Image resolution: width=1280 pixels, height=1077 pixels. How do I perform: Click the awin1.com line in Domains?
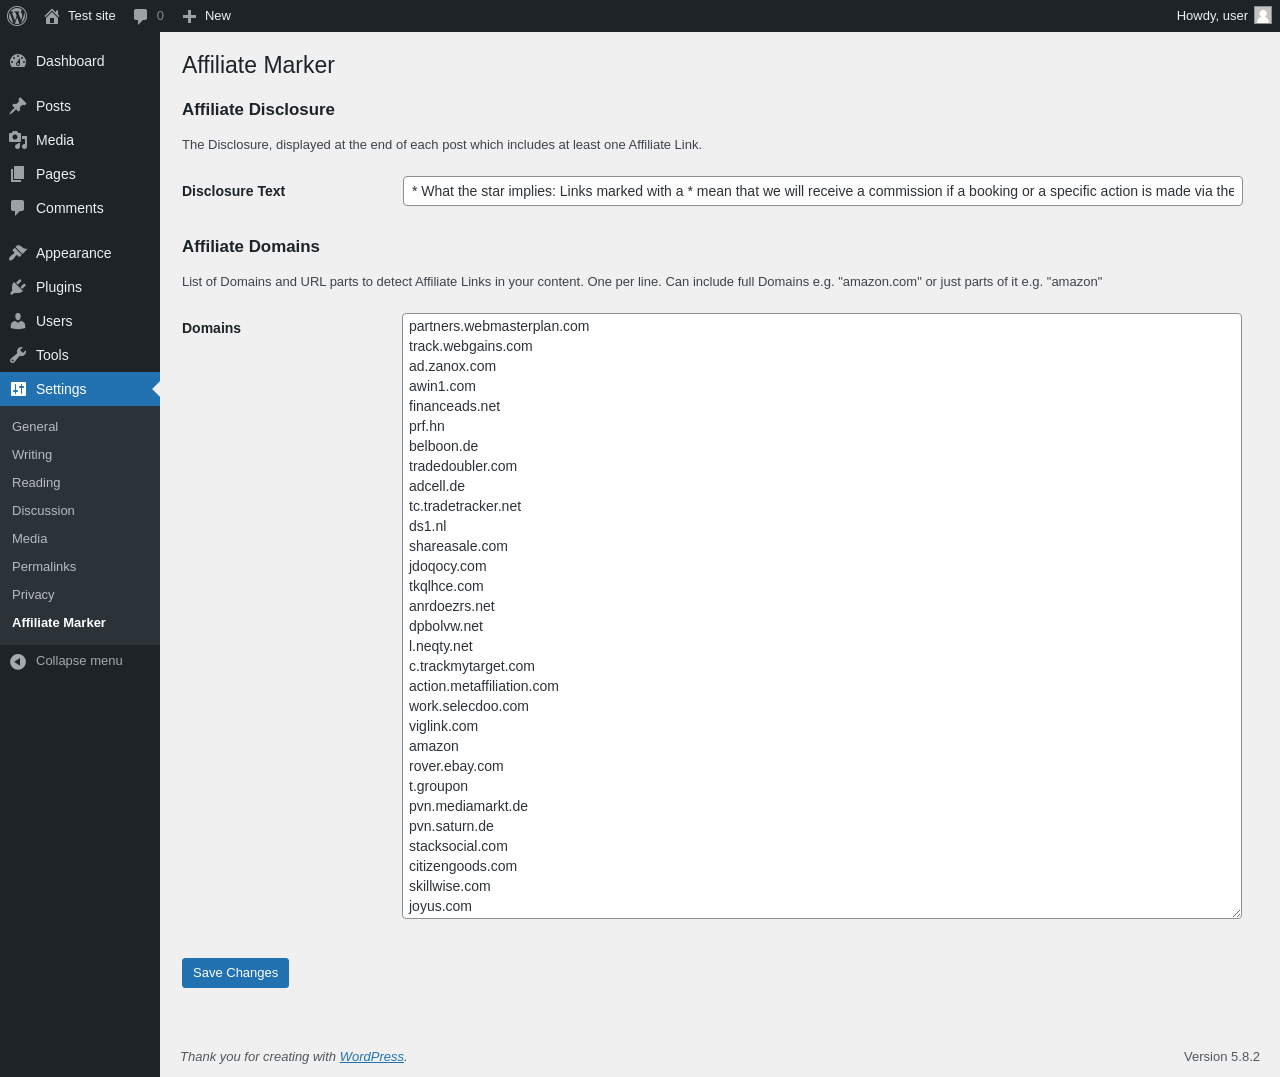click(x=442, y=386)
